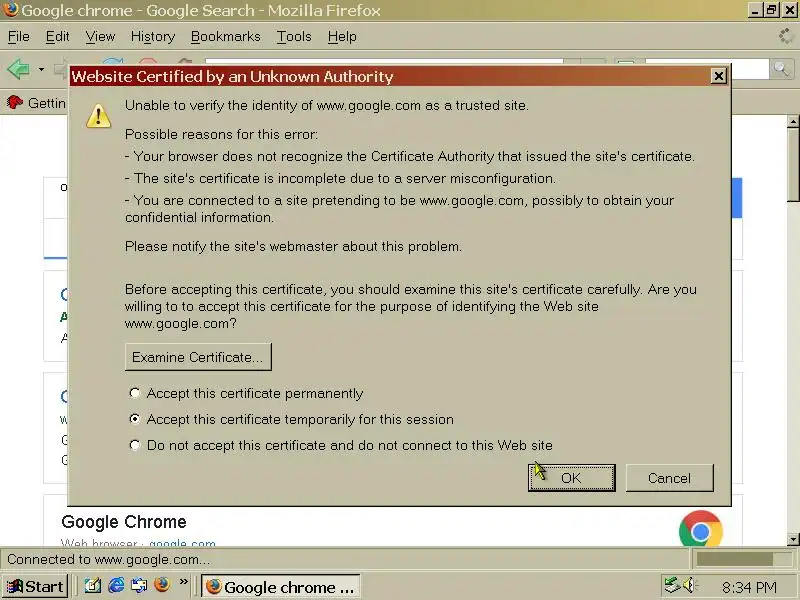
Task: Launch Firefox from the quick launch bar
Action: pos(162,585)
